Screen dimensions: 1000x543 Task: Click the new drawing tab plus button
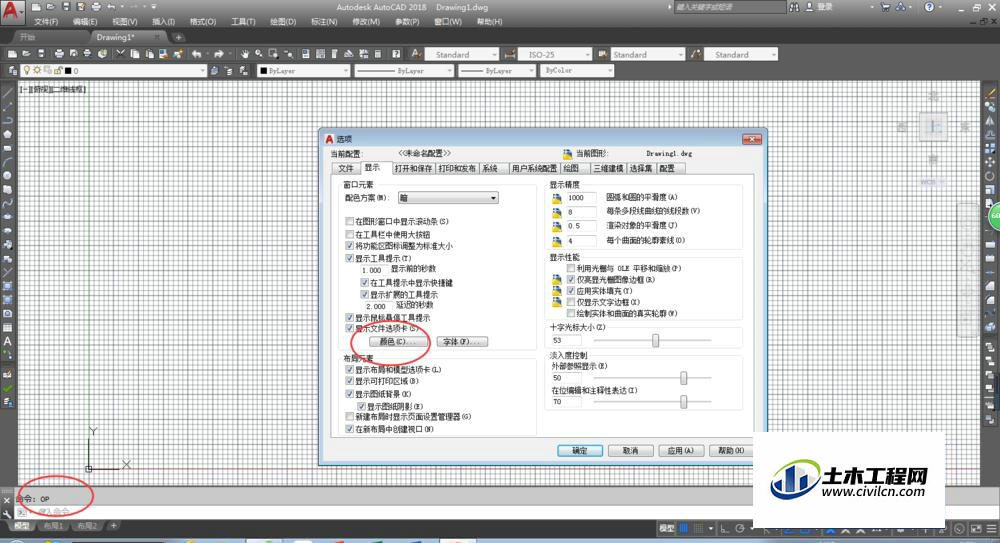[179, 37]
